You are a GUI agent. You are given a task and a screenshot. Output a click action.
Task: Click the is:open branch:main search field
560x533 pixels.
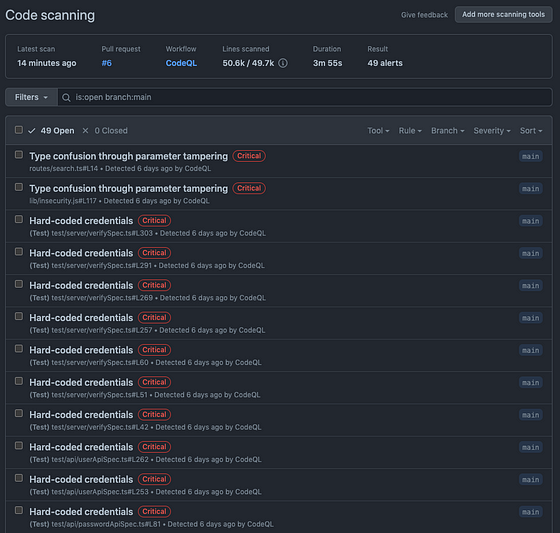[x=305, y=97]
